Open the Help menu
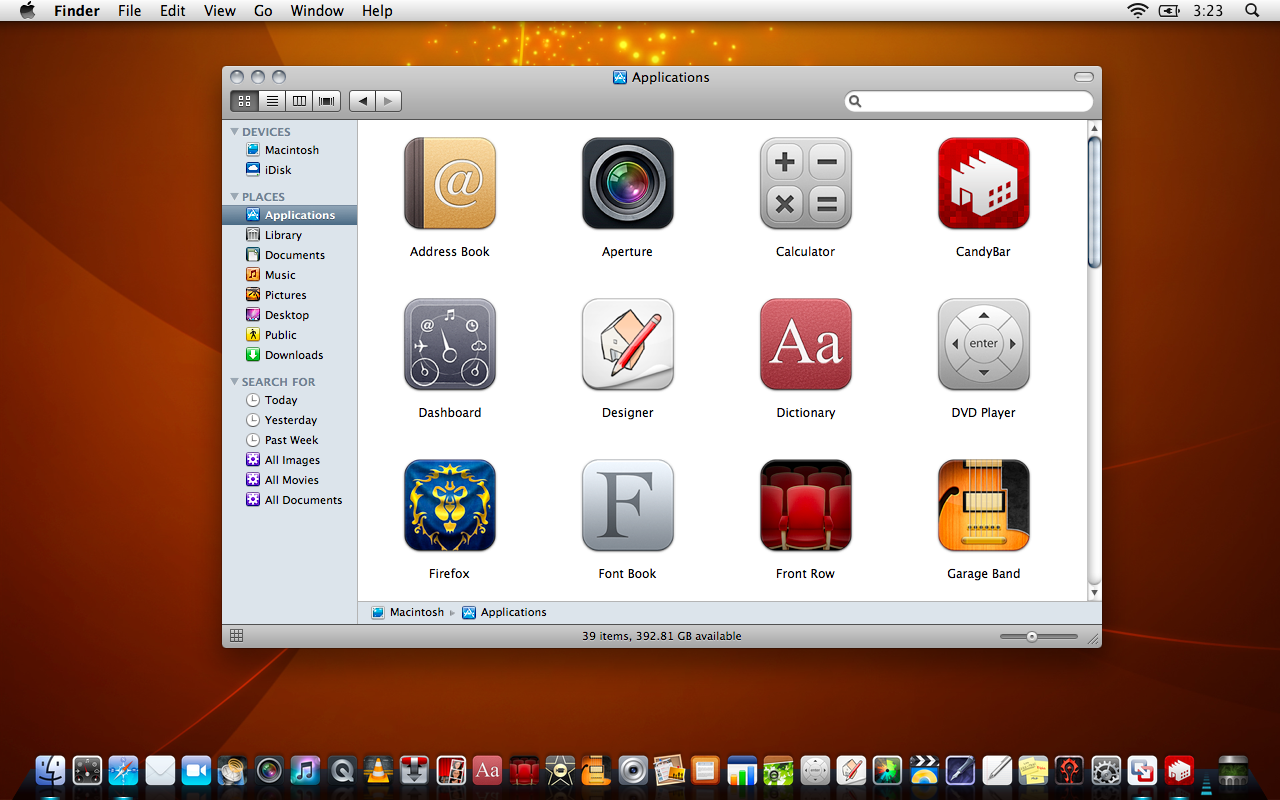1280x800 pixels. [377, 11]
